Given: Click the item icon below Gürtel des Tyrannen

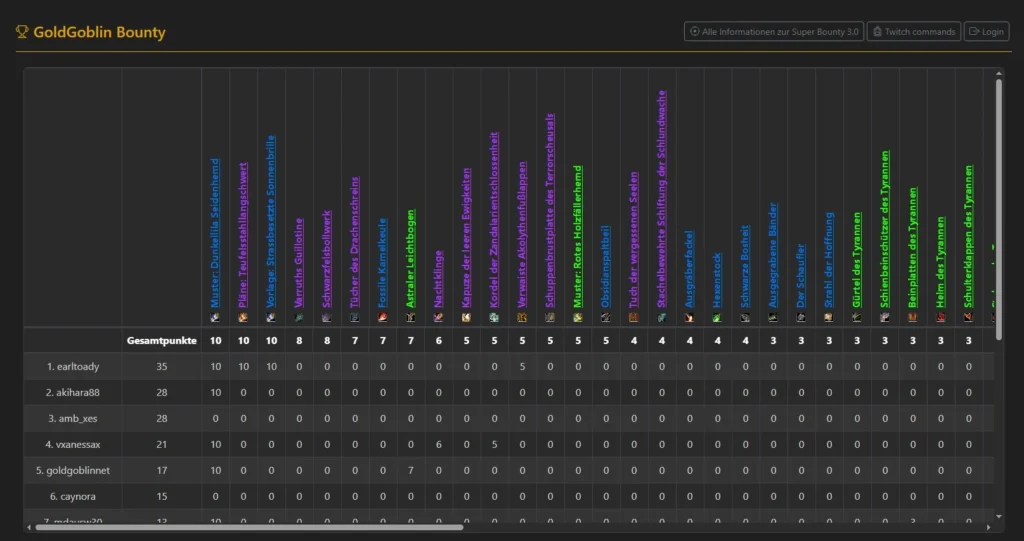Looking at the screenshot, I should tap(857, 318).
